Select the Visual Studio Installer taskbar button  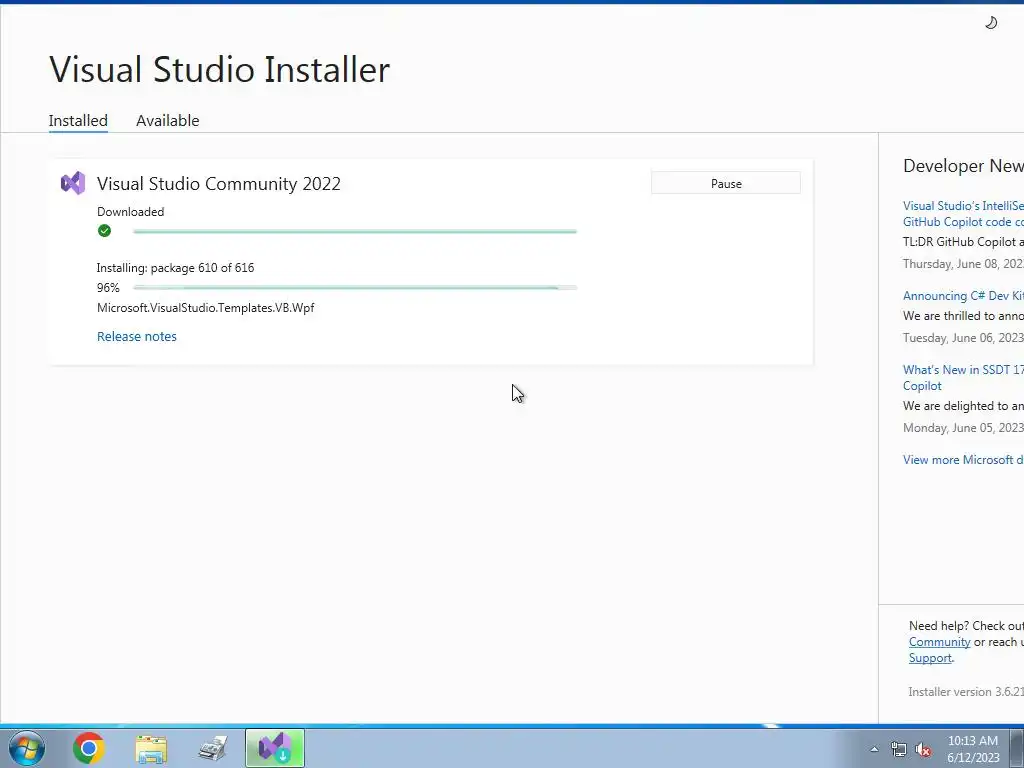point(275,748)
